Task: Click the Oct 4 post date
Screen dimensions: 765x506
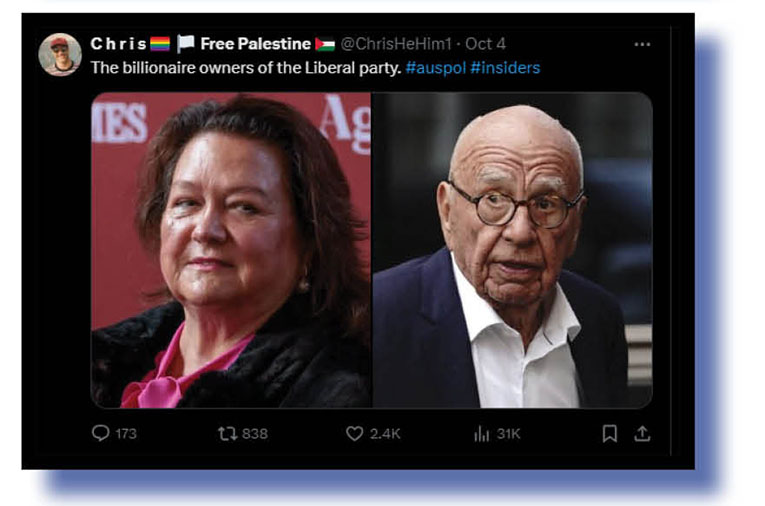Action: tap(485, 44)
